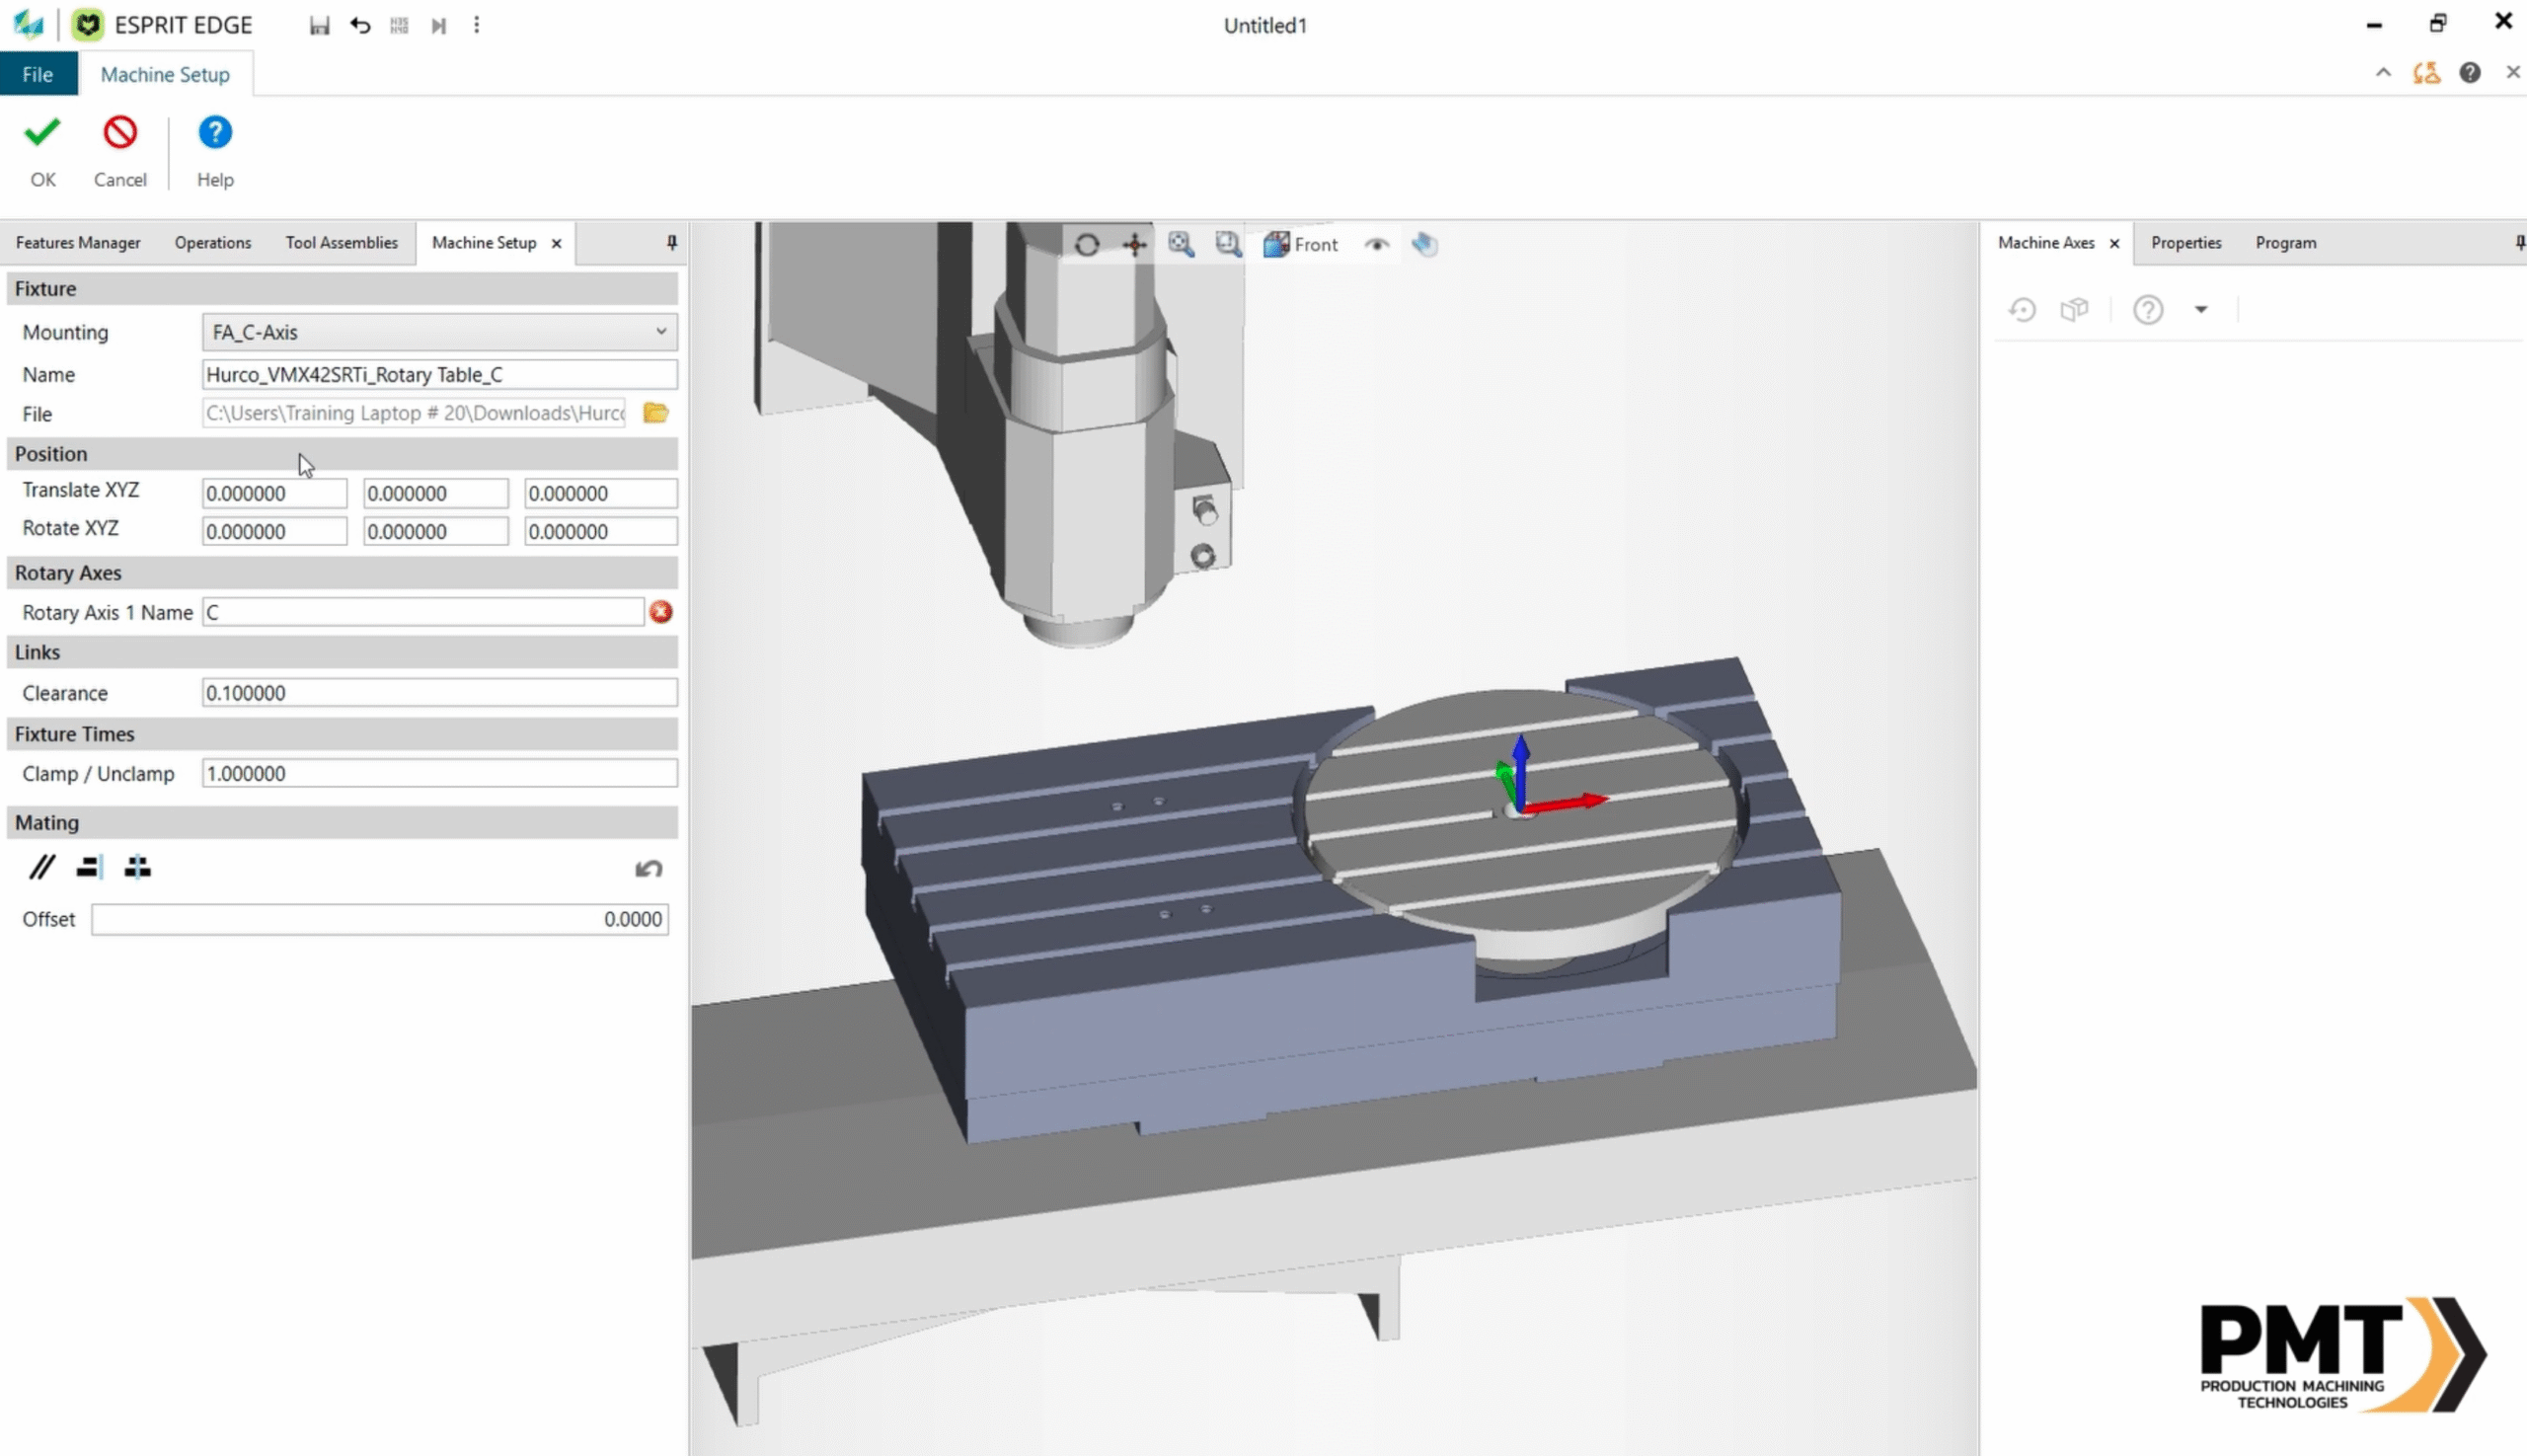This screenshot has width=2527, height=1456.
Task: Open the Mounting dropdown FA_C-Axis
Action: click(440, 332)
